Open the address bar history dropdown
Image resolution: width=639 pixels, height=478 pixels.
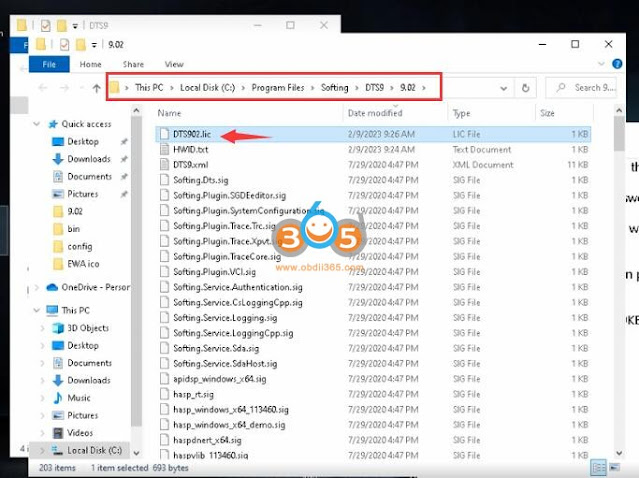click(504, 88)
